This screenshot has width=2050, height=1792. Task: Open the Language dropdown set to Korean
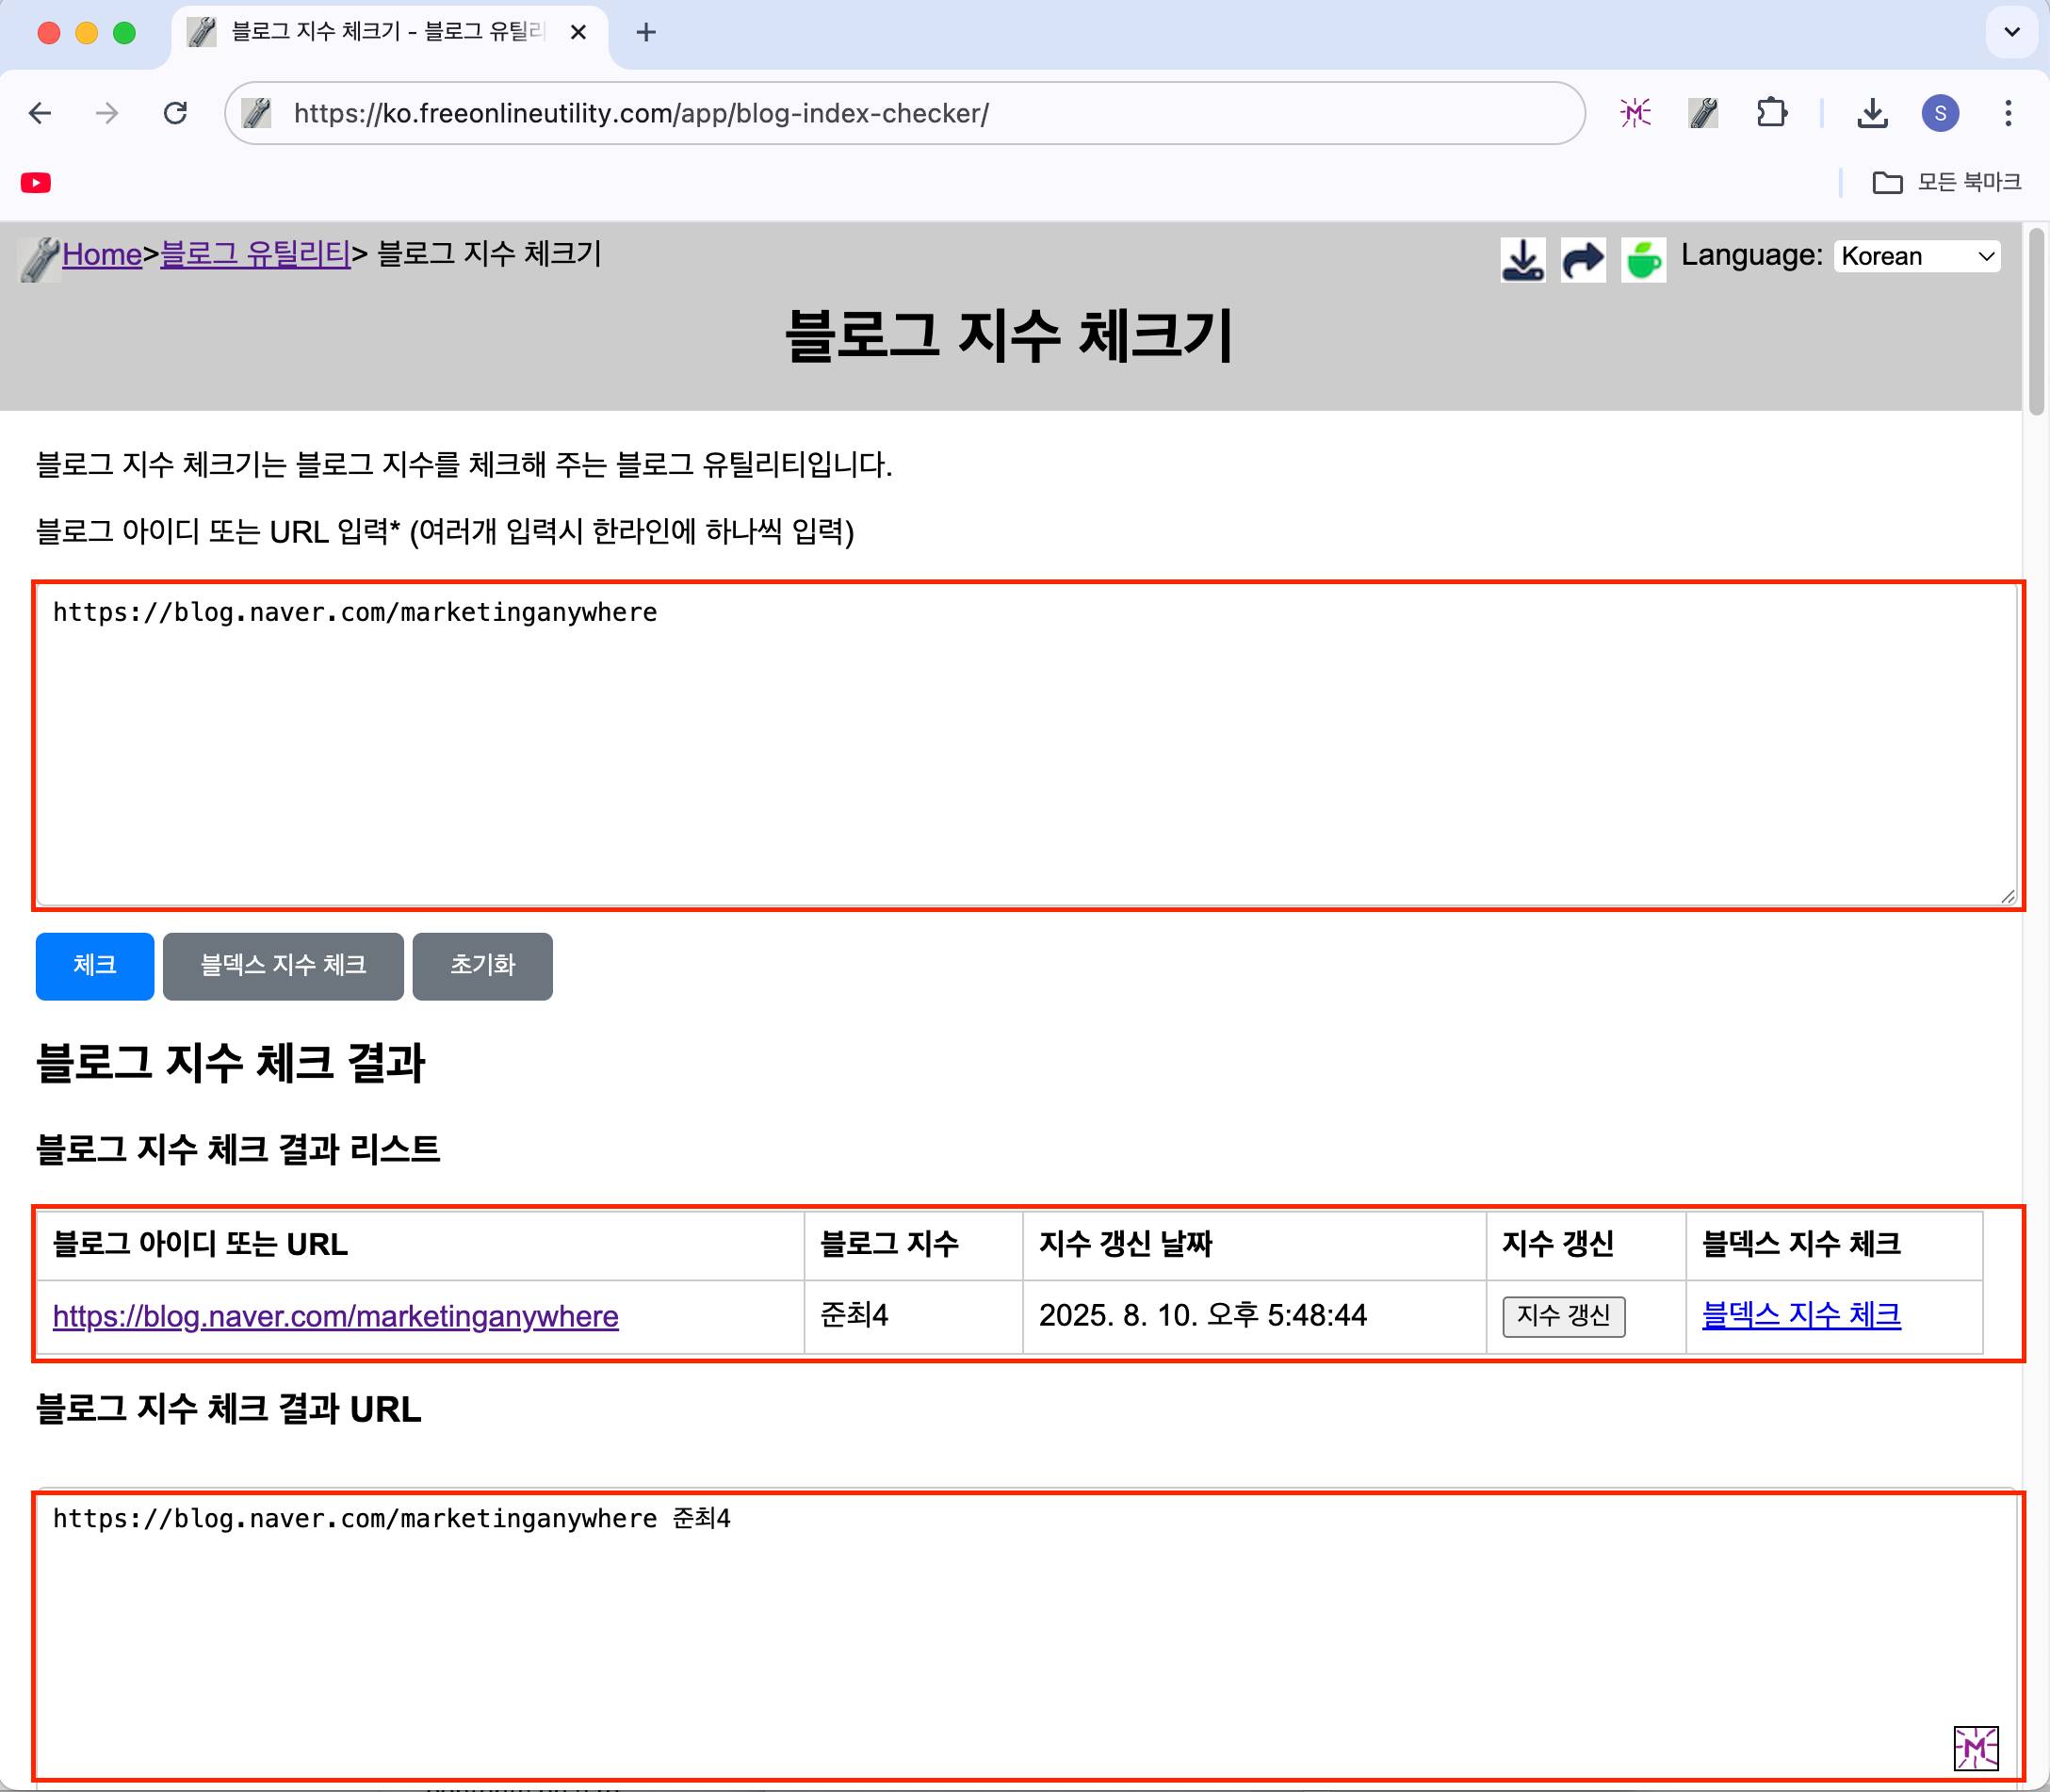[1917, 256]
